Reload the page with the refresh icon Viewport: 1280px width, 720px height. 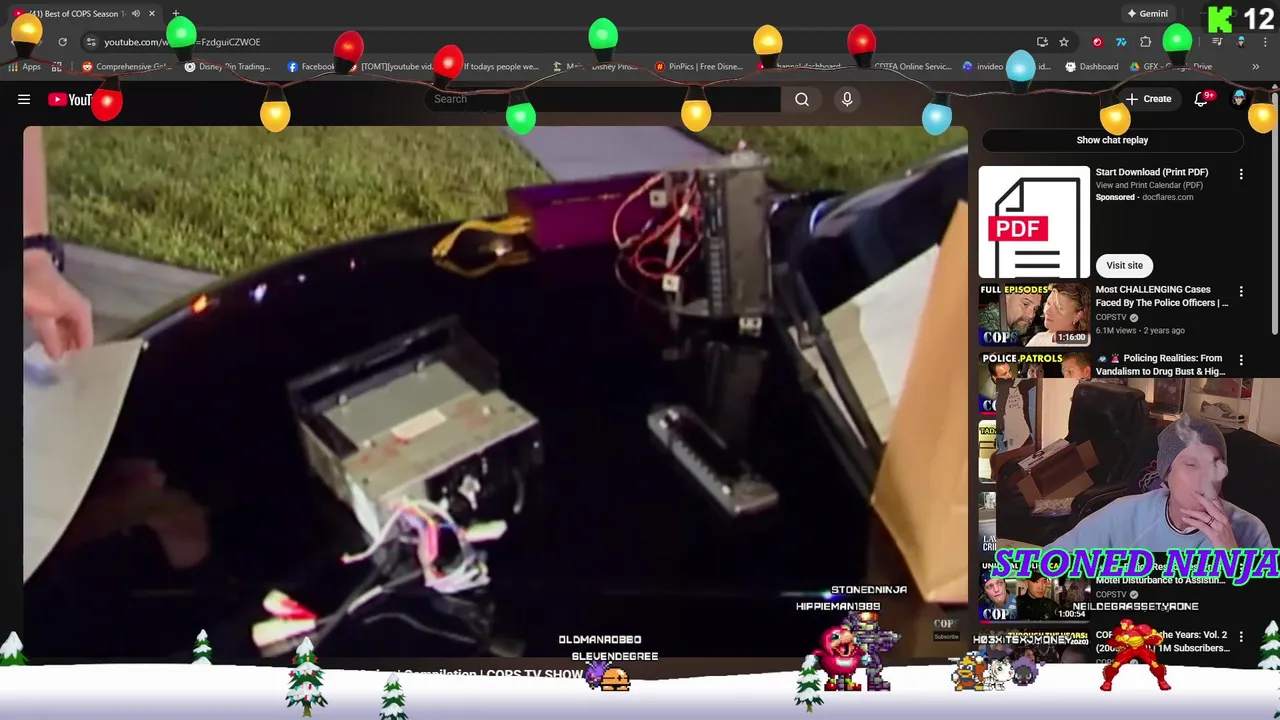point(62,42)
